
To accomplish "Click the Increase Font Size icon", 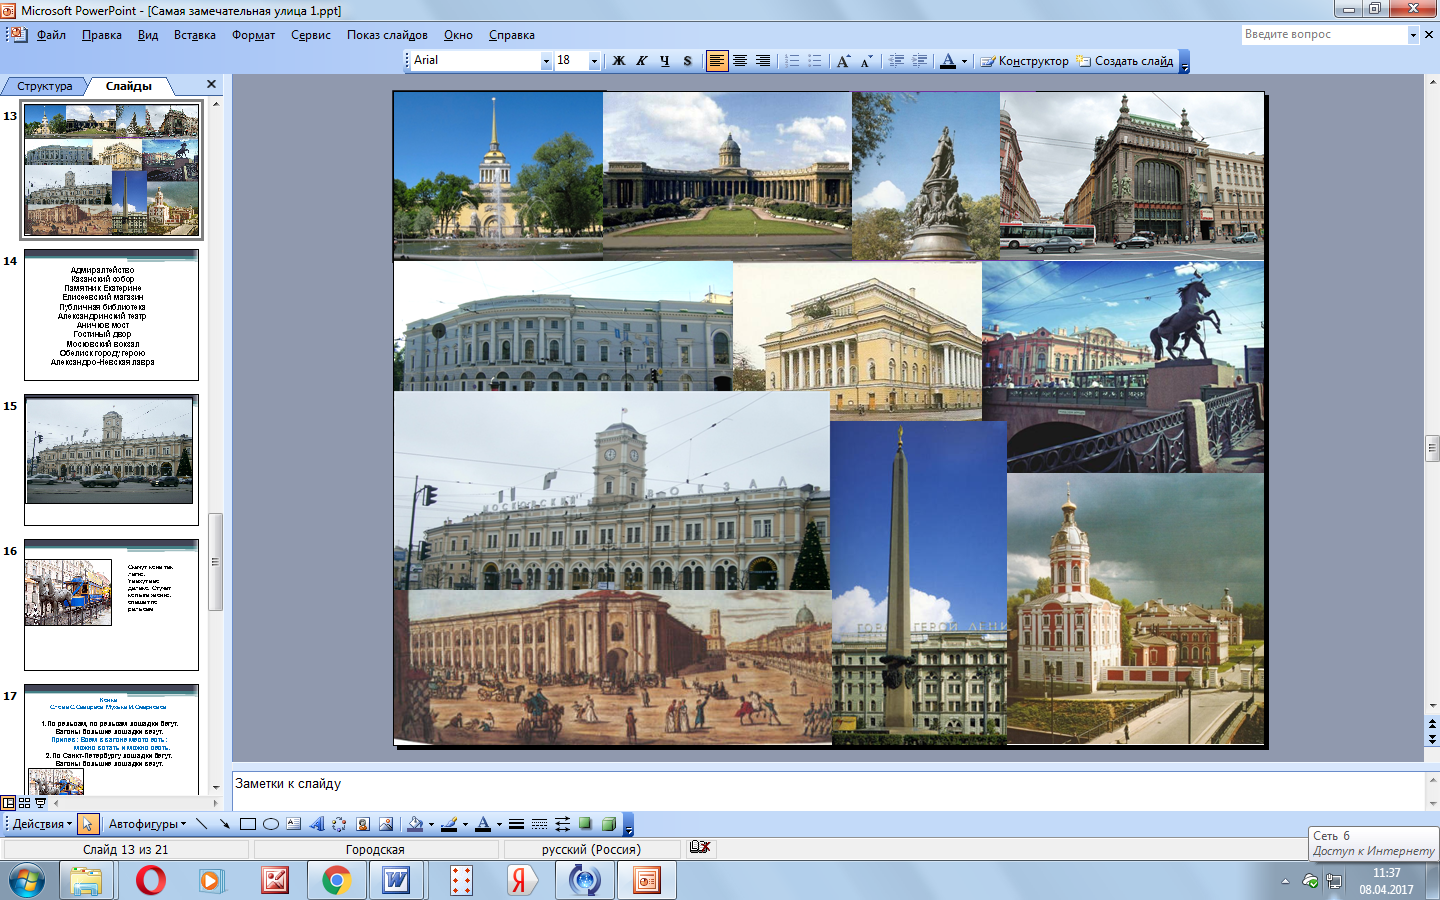I will click(843, 61).
